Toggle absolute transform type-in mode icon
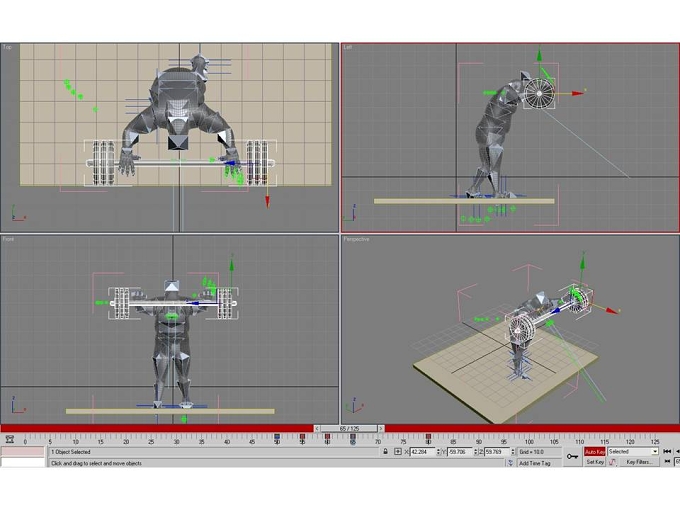Screen dimensions: 680x510 [x=398, y=452]
